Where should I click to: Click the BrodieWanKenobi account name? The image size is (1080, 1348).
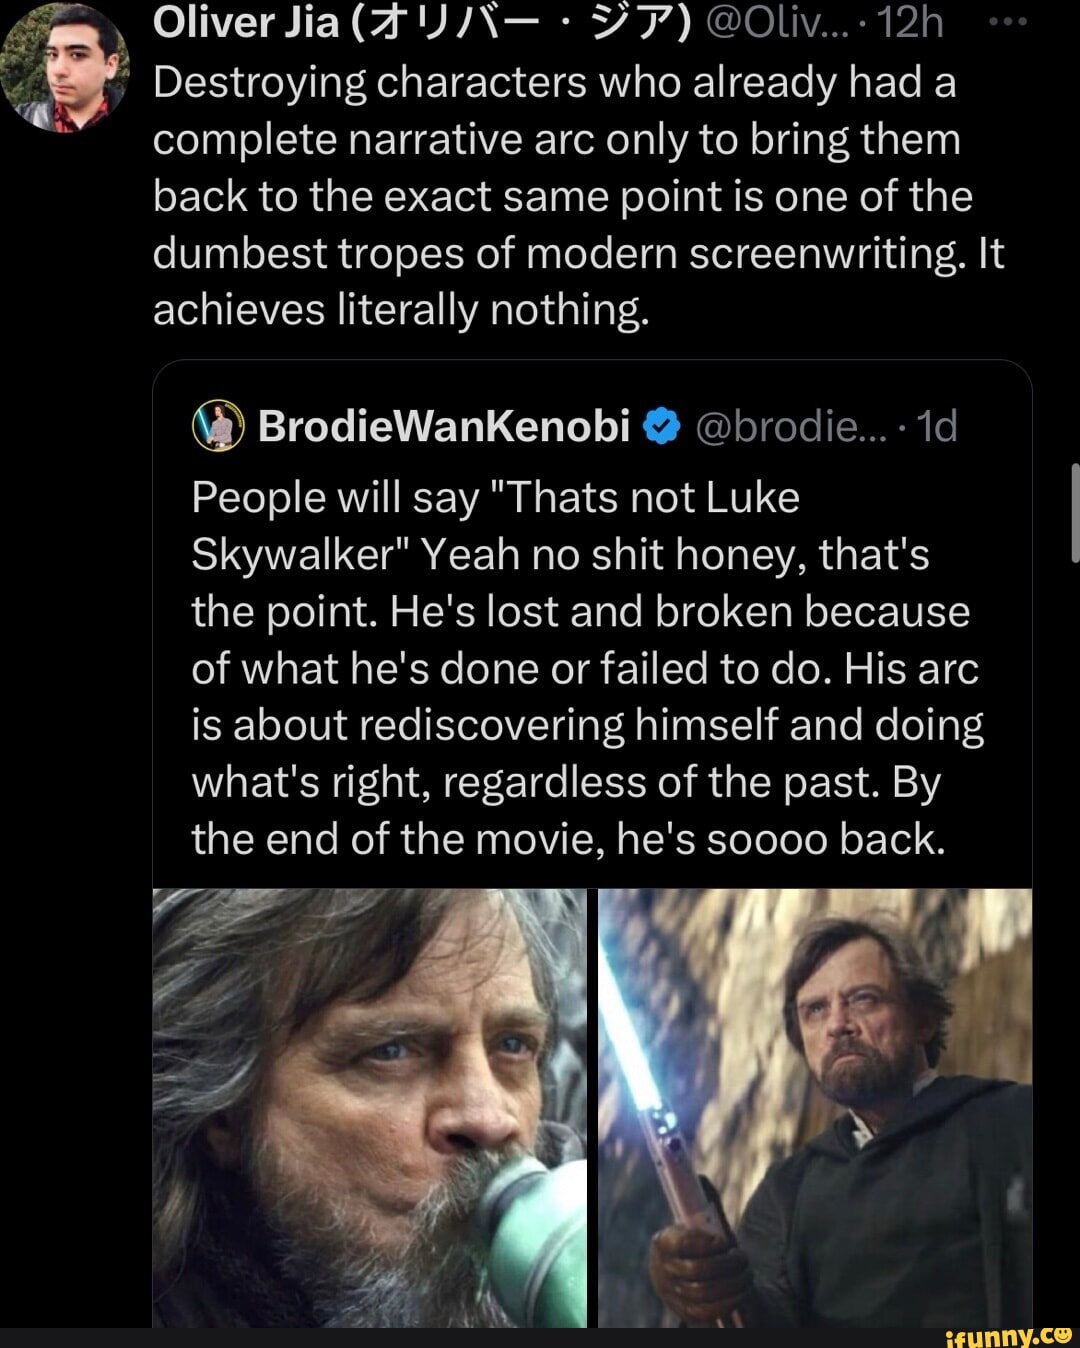(443, 427)
